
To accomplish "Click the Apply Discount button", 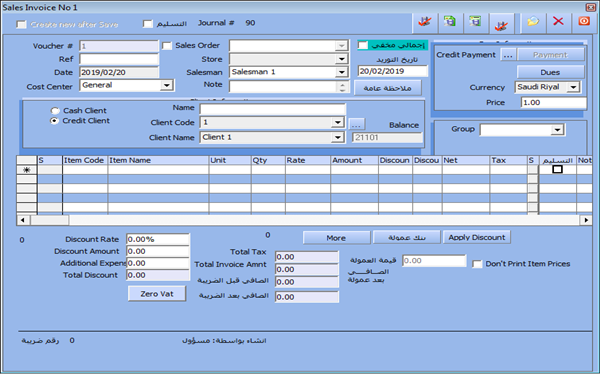I will (x=476, y=237).
